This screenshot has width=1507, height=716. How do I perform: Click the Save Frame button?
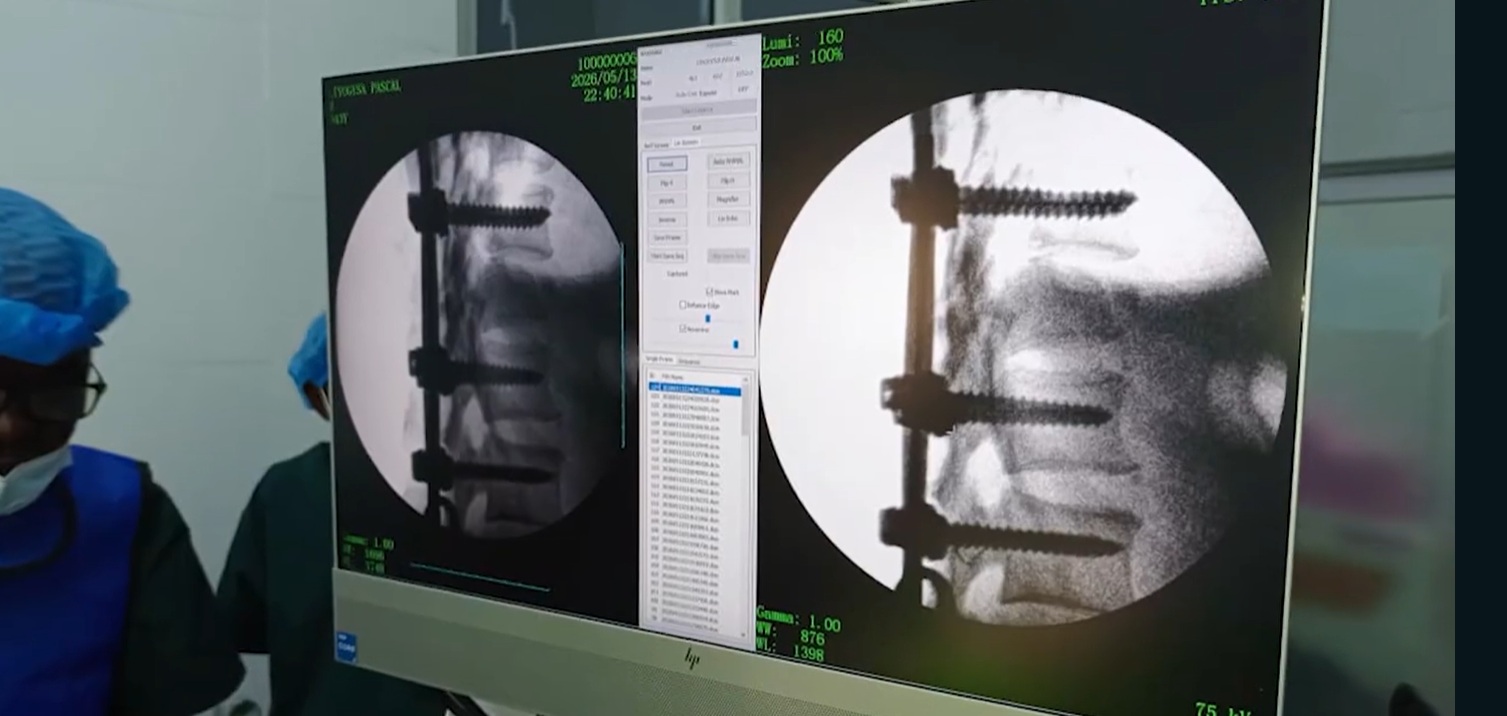(667, 238)
